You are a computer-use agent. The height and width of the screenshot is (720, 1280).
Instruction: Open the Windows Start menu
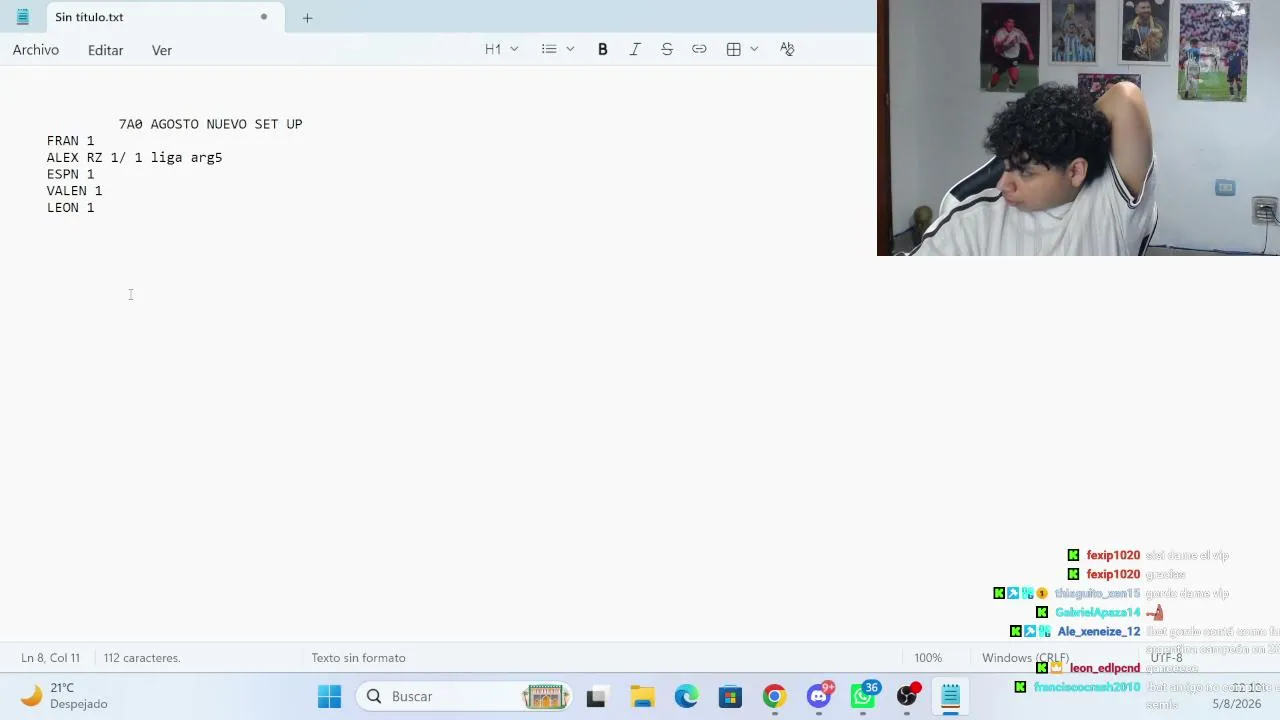(329, 696)
